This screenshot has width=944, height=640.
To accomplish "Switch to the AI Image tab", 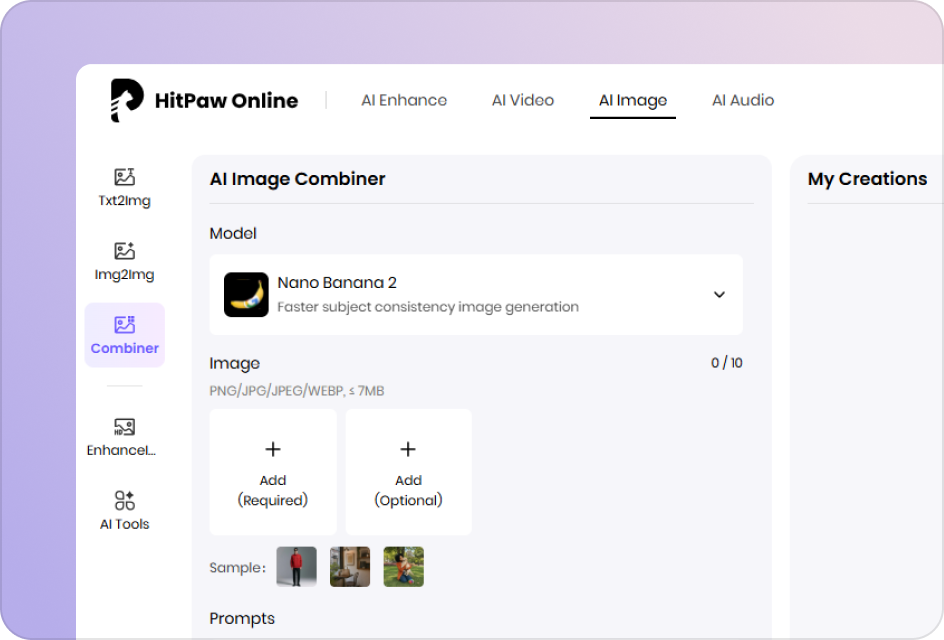I will (x=633, y=100).
